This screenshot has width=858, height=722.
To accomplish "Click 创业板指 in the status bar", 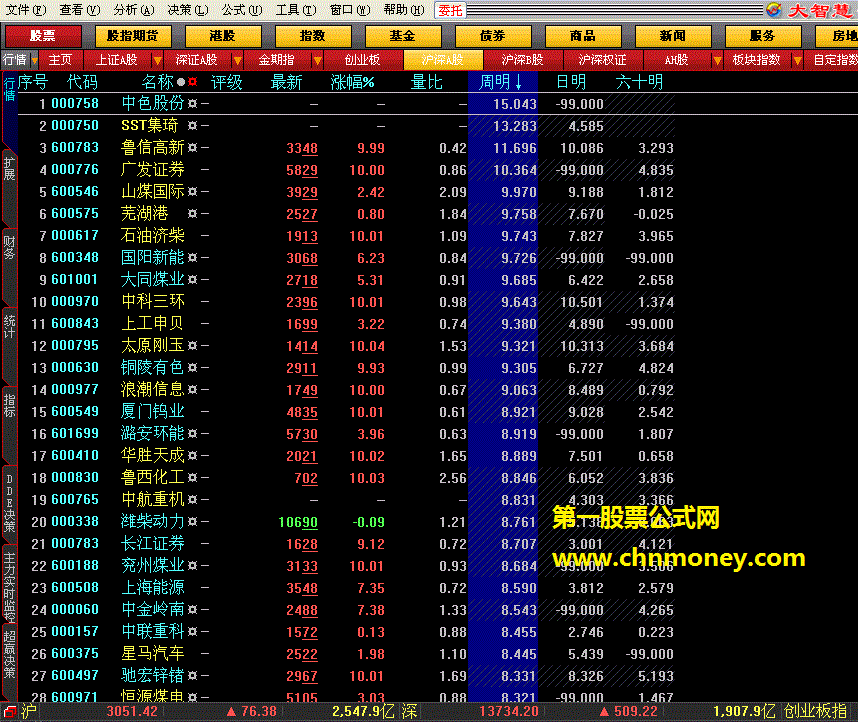I will pos(815,712).
